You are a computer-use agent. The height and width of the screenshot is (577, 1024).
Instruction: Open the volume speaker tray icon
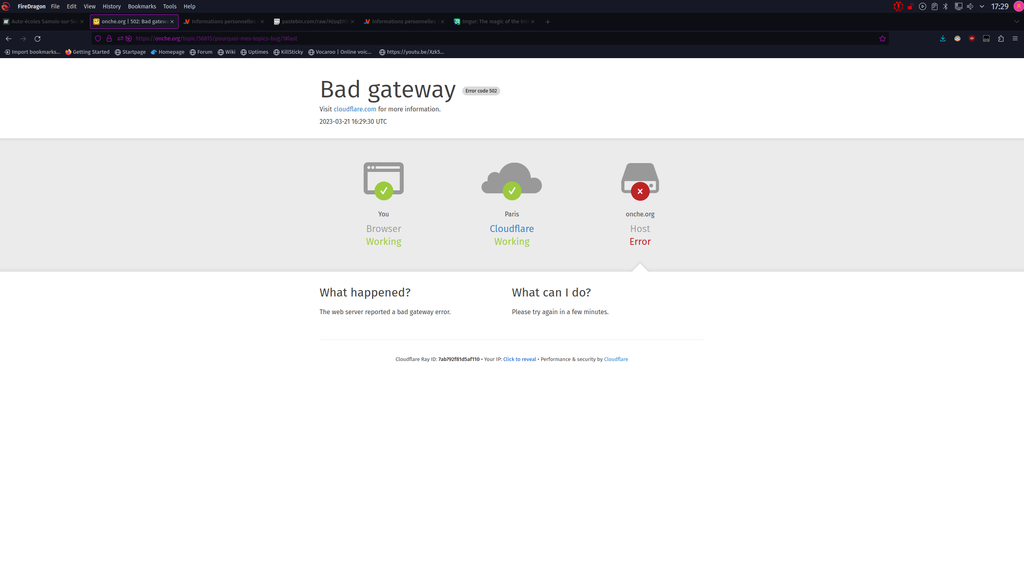970,7
